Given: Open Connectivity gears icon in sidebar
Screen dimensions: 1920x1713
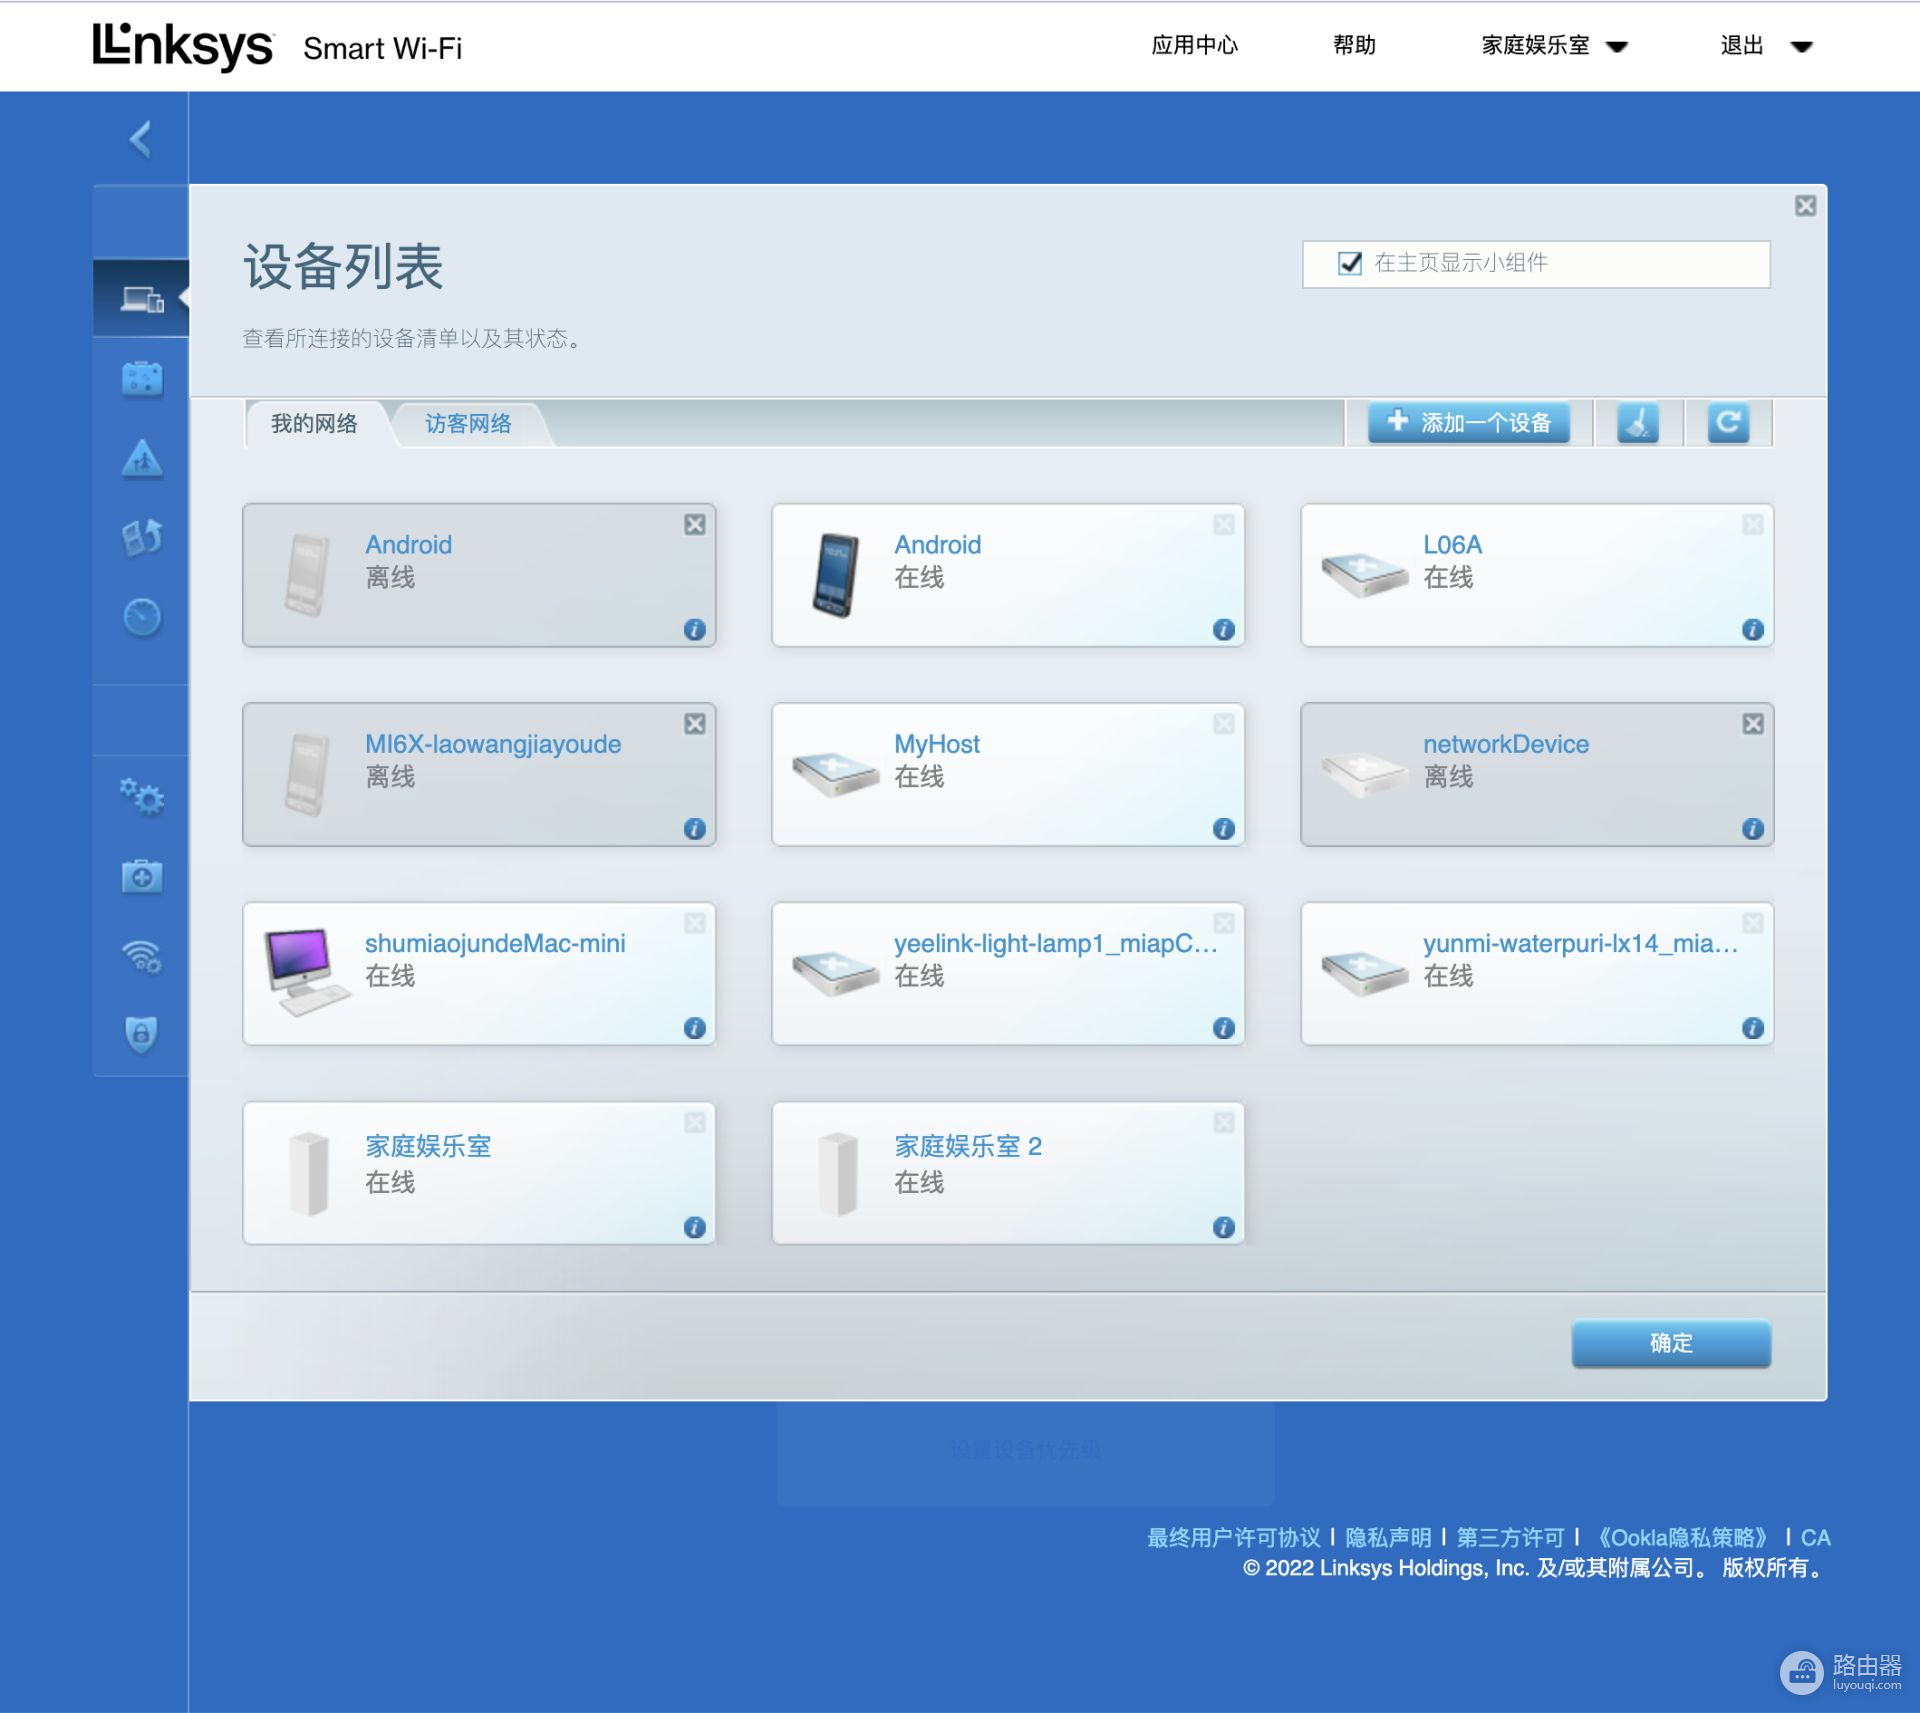Looking at the screenshot, I should (x=142, y=797).
